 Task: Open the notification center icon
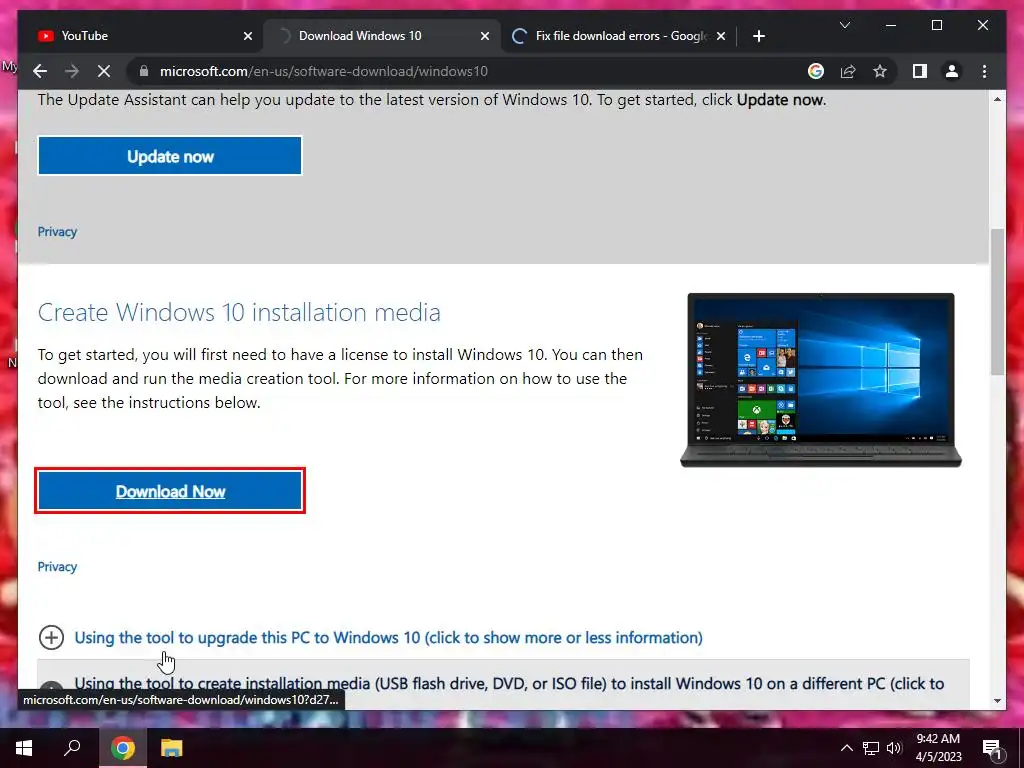pyautogui.click(x=992, y=748)
